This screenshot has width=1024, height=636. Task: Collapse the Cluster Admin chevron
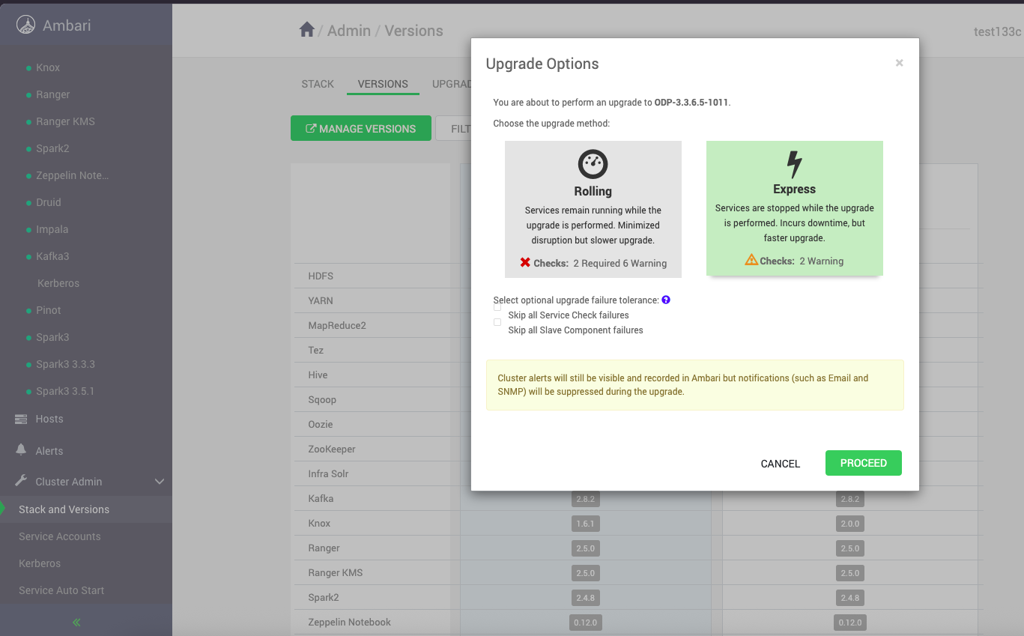[159, 481]
